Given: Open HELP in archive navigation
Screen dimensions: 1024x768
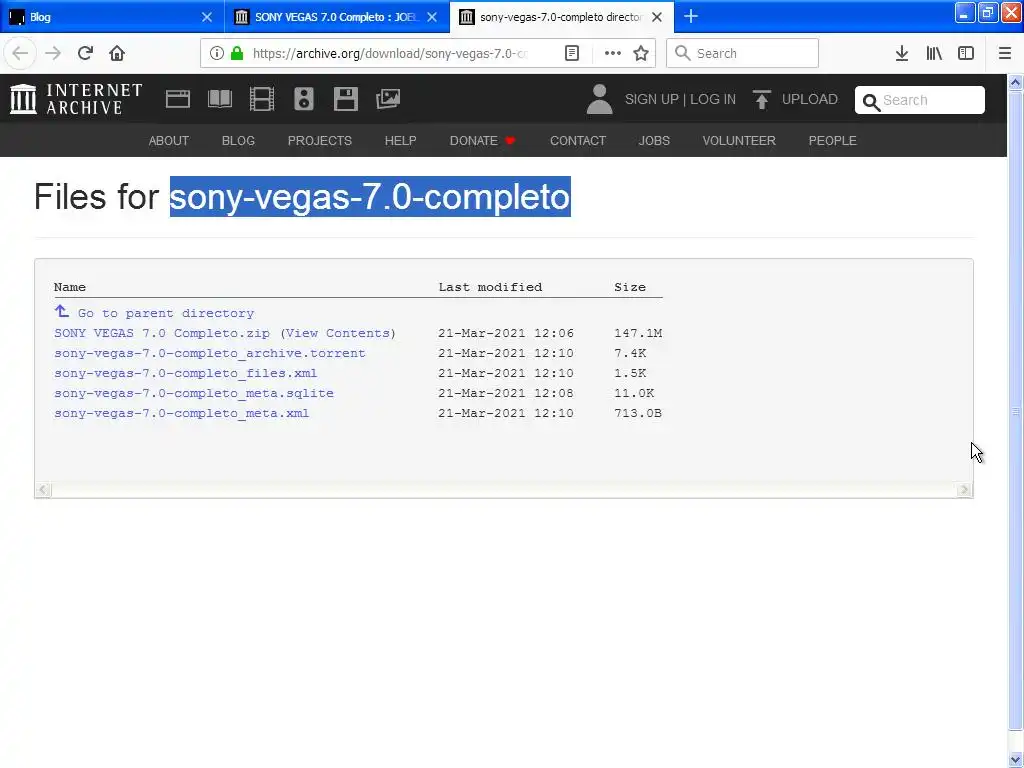Looking at the screenshot, I should tap(400, 140).
